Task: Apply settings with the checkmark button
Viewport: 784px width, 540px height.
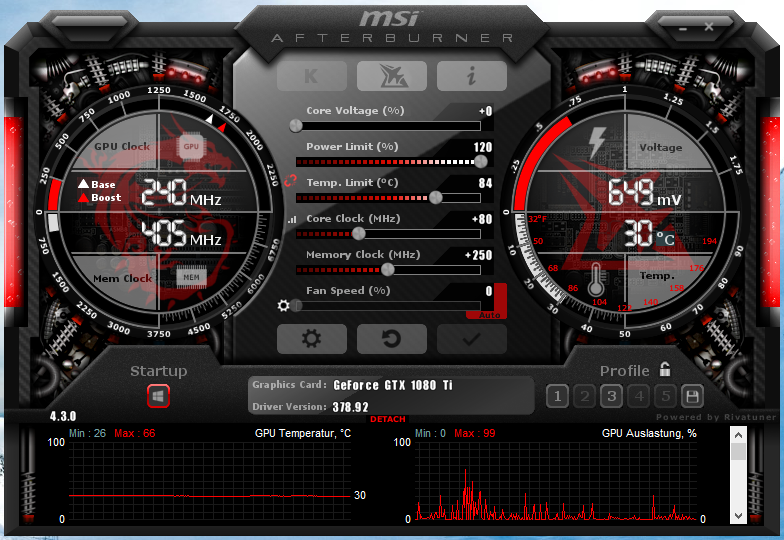Action: (472, 338)
